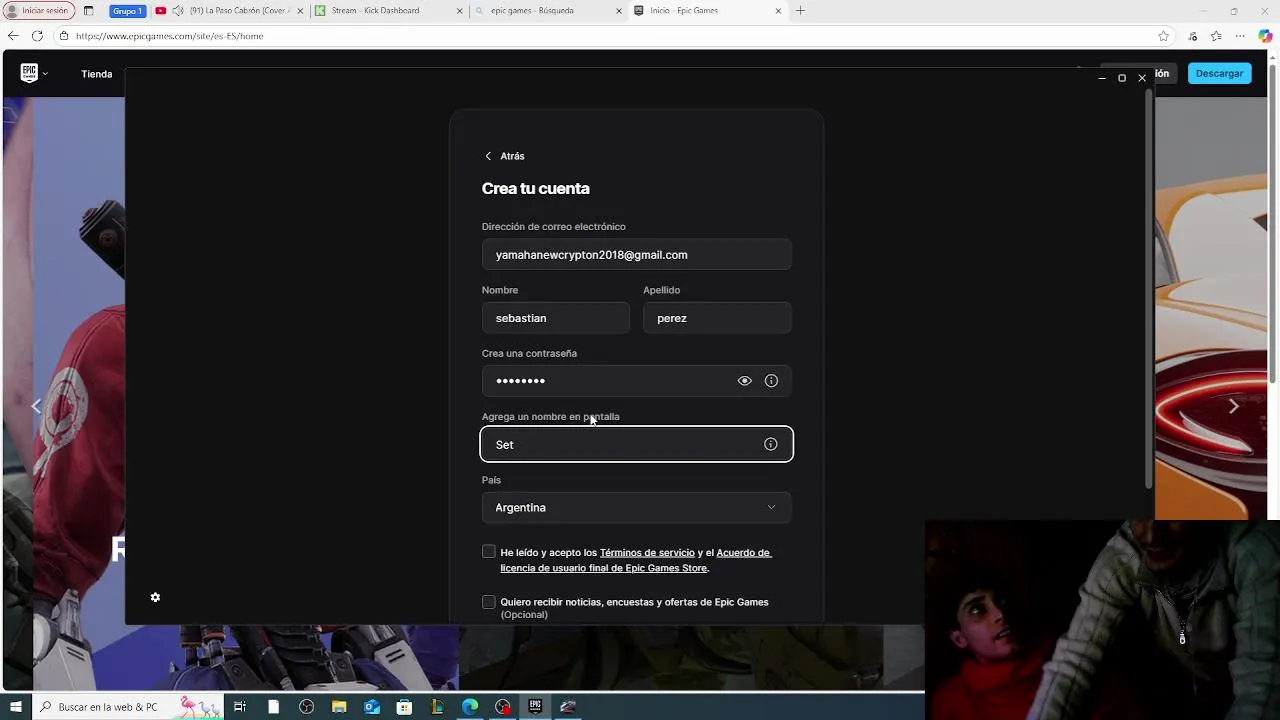The image size is (1280, 720).
Task: Show password with the eye icon
Action: coord(744,381)
